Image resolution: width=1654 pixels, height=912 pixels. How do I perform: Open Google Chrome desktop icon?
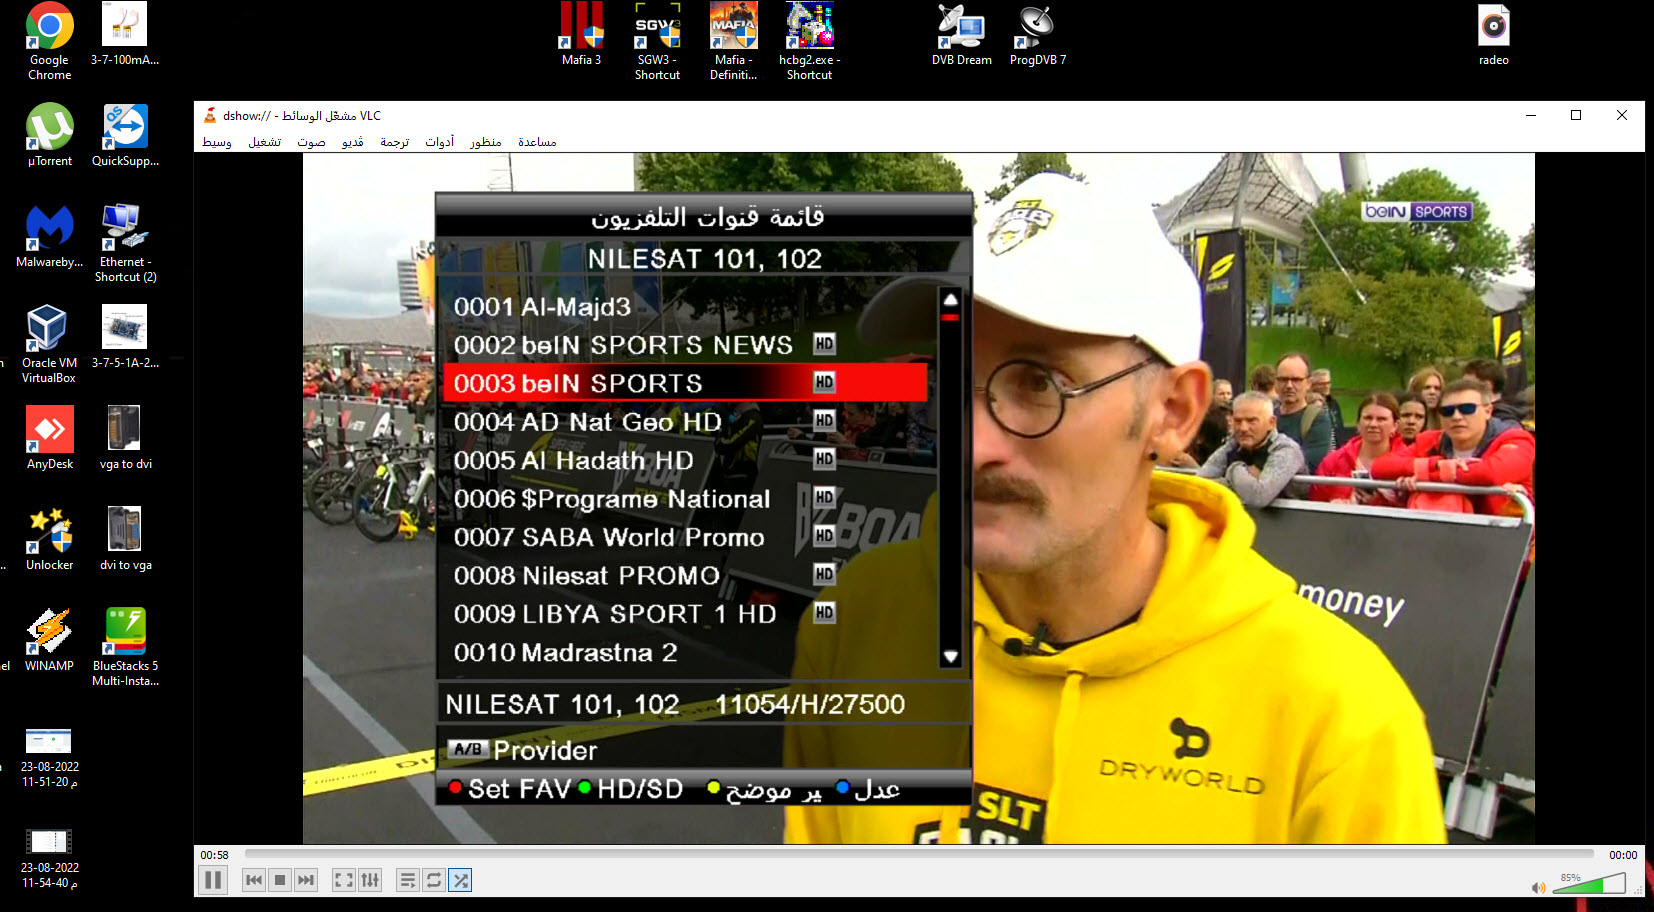pyautogui.click(x=49, y=41)
